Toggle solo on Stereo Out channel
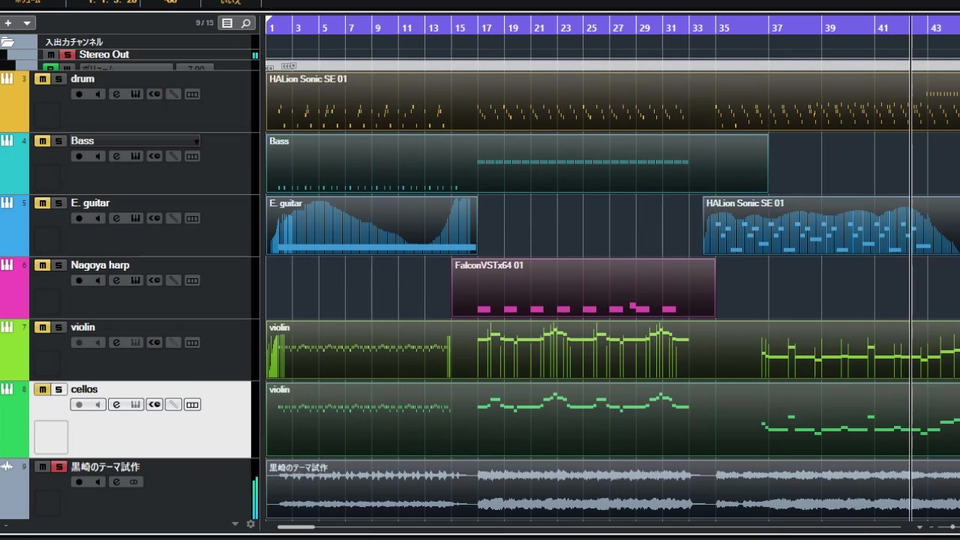The image size is (960, 540). tap(67, 54)
